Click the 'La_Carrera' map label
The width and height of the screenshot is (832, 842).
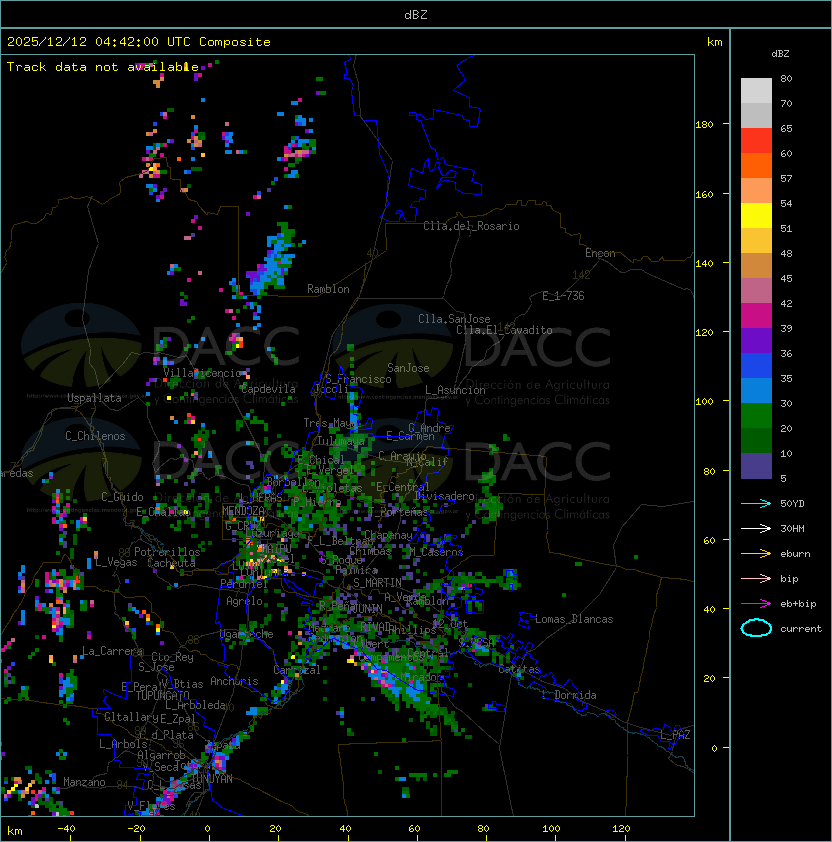click(113, 651)
